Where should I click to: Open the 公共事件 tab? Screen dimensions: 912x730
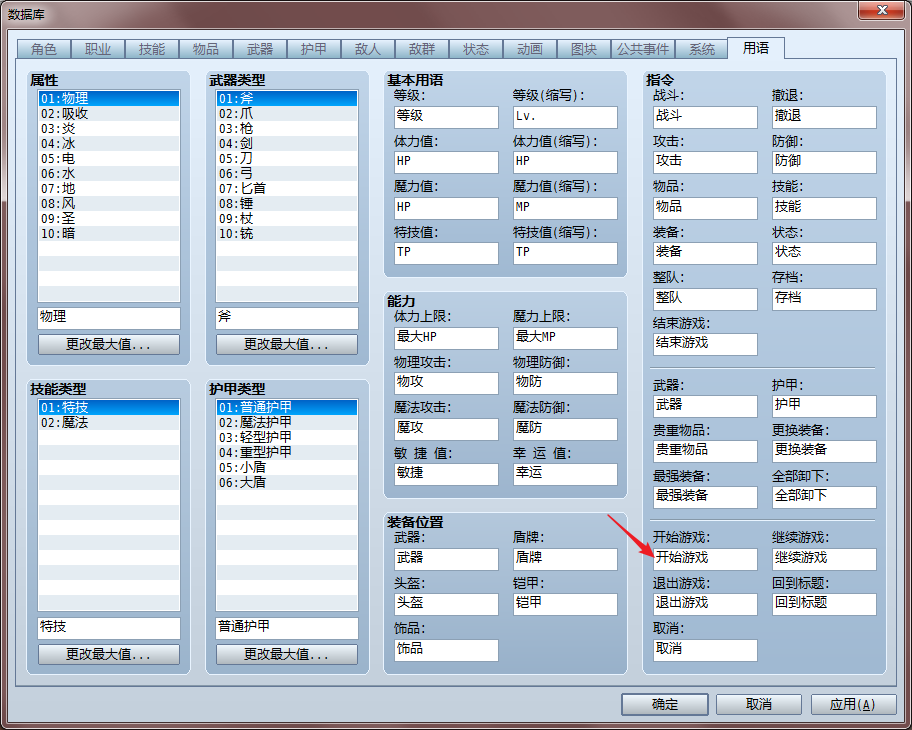pyautogui.click(x=643, y=49)
